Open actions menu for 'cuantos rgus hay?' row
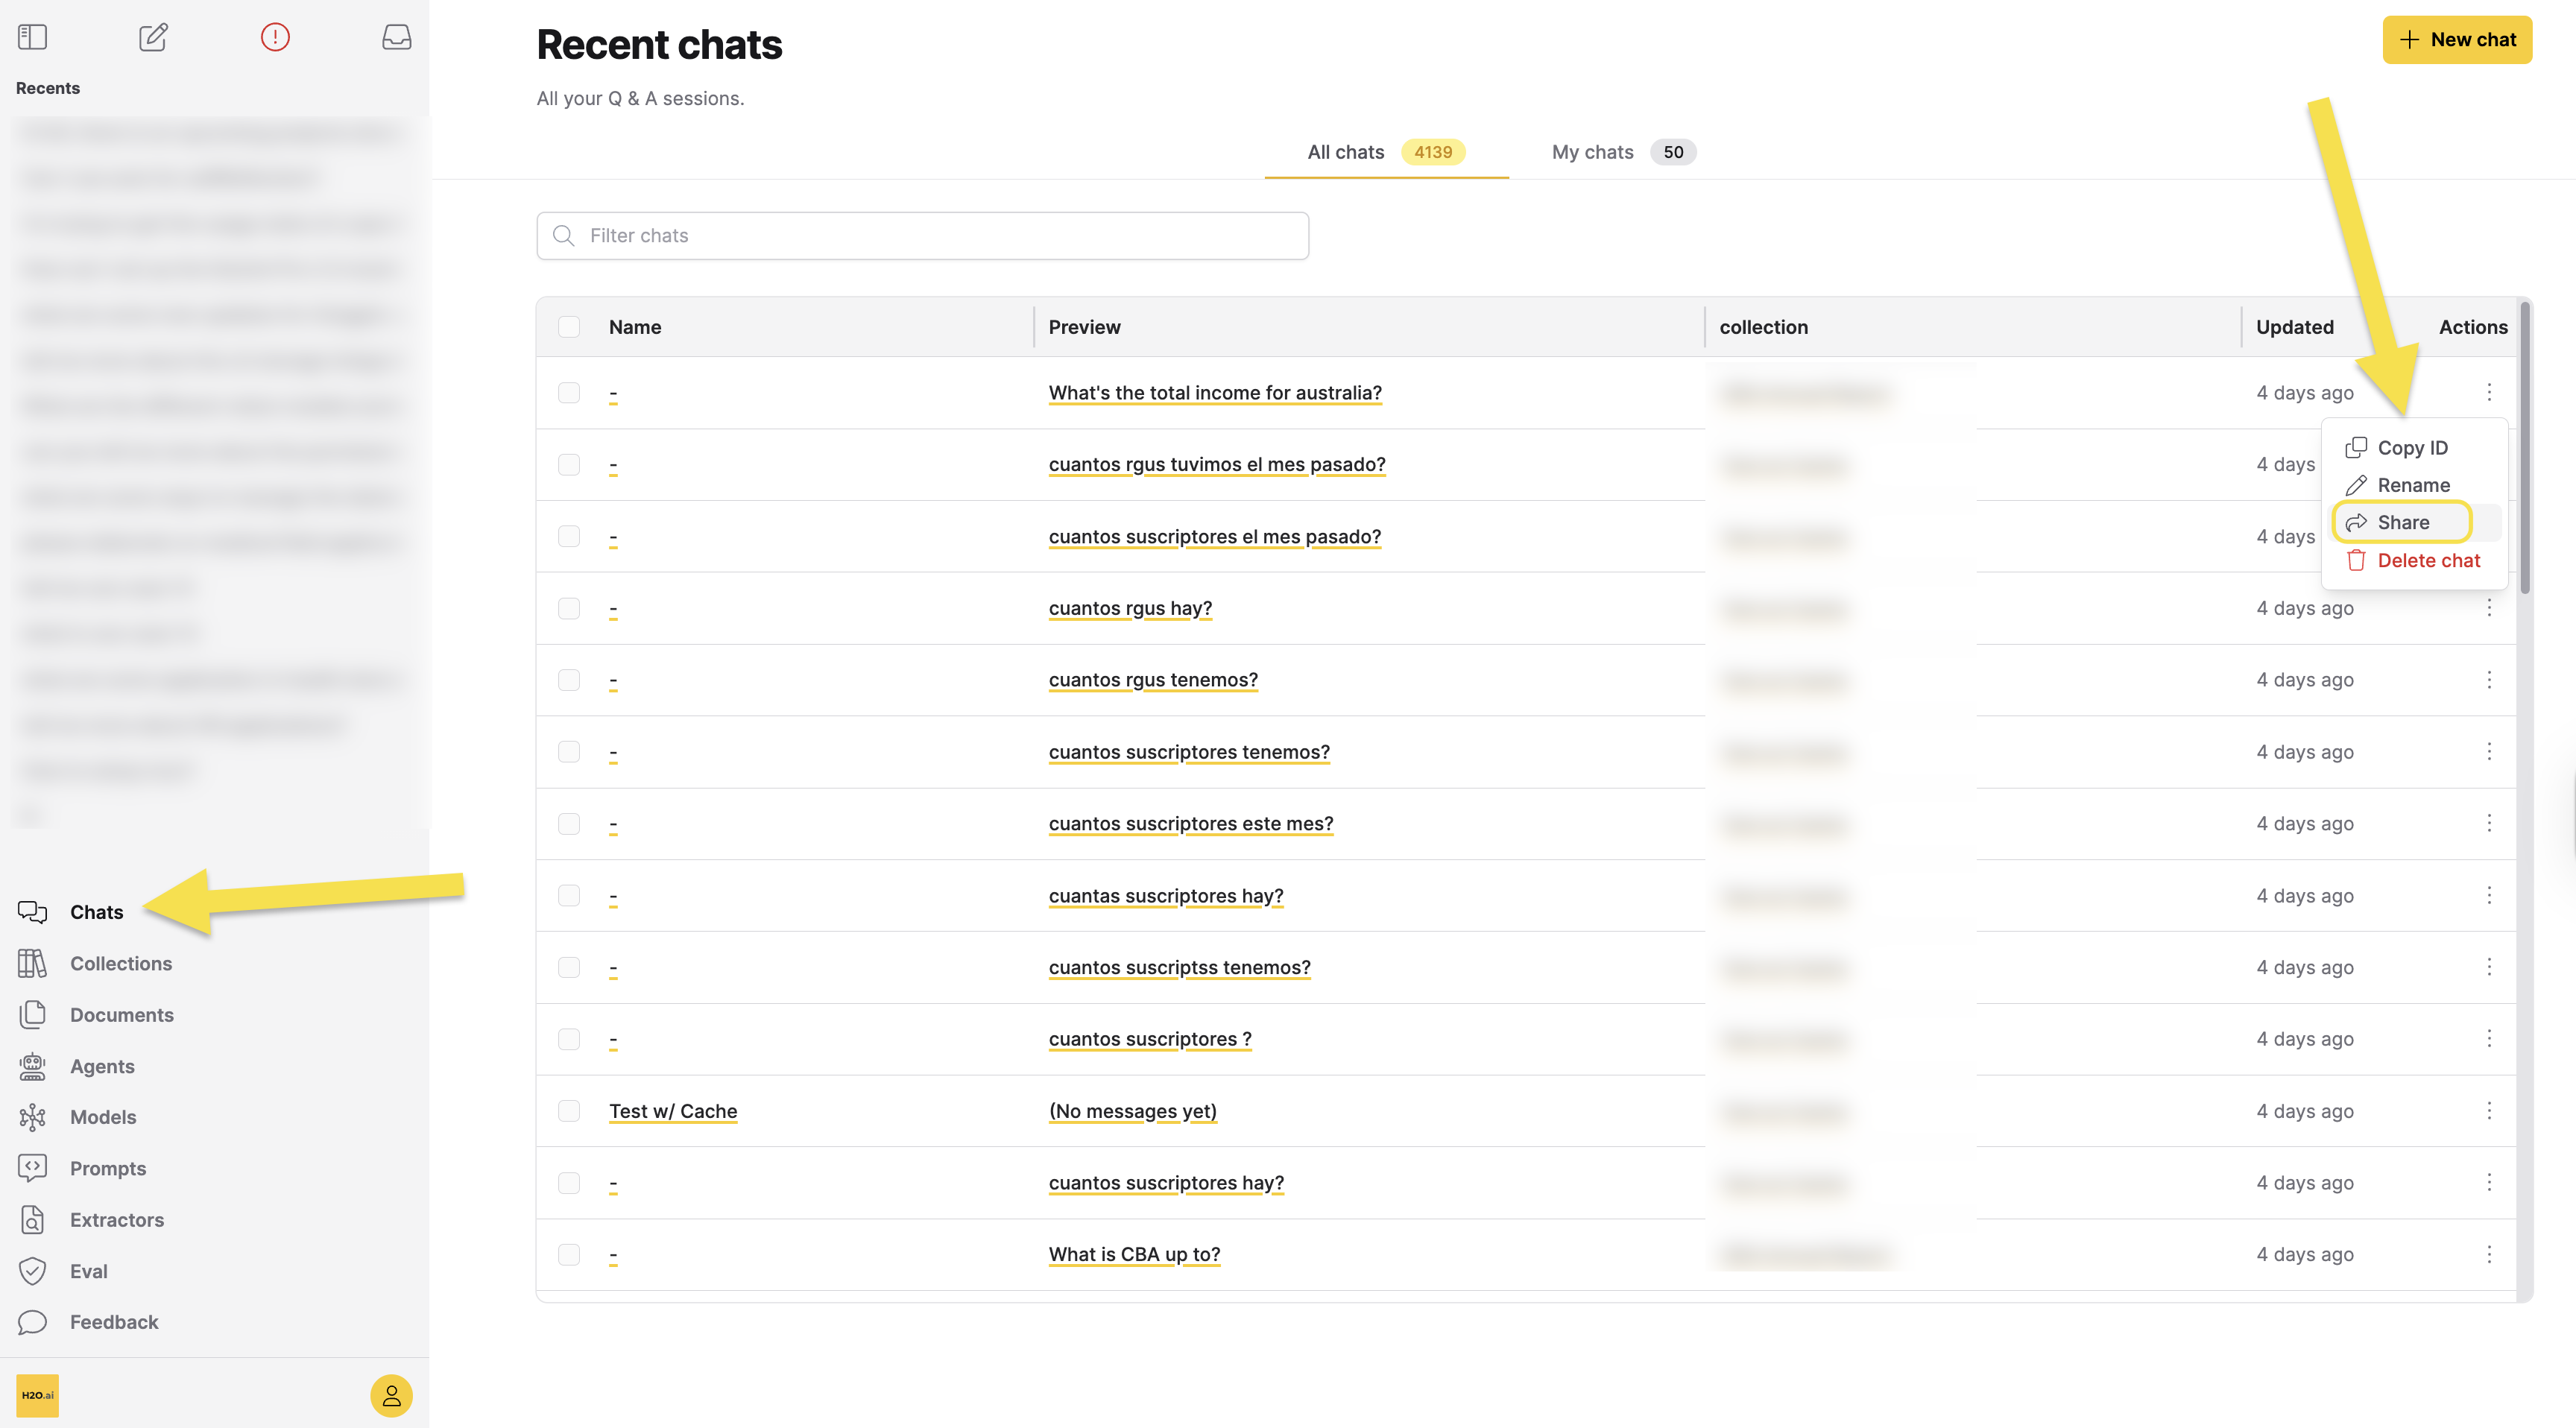 click(2489, 608)
